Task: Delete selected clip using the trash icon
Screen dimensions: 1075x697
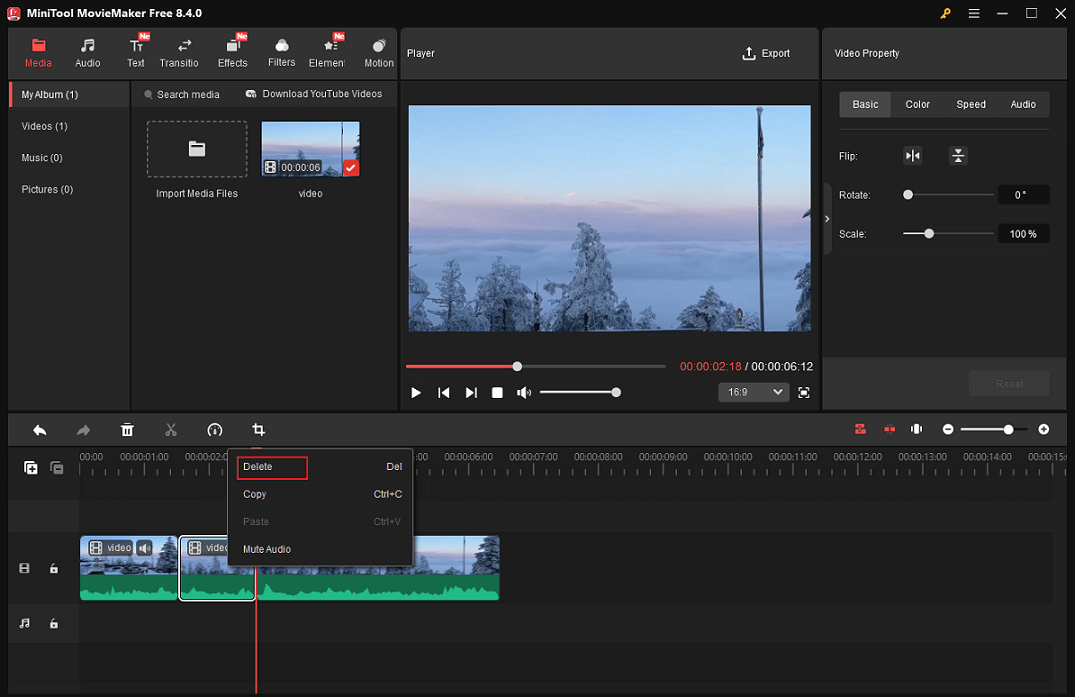Action: [x=127, y=429]
